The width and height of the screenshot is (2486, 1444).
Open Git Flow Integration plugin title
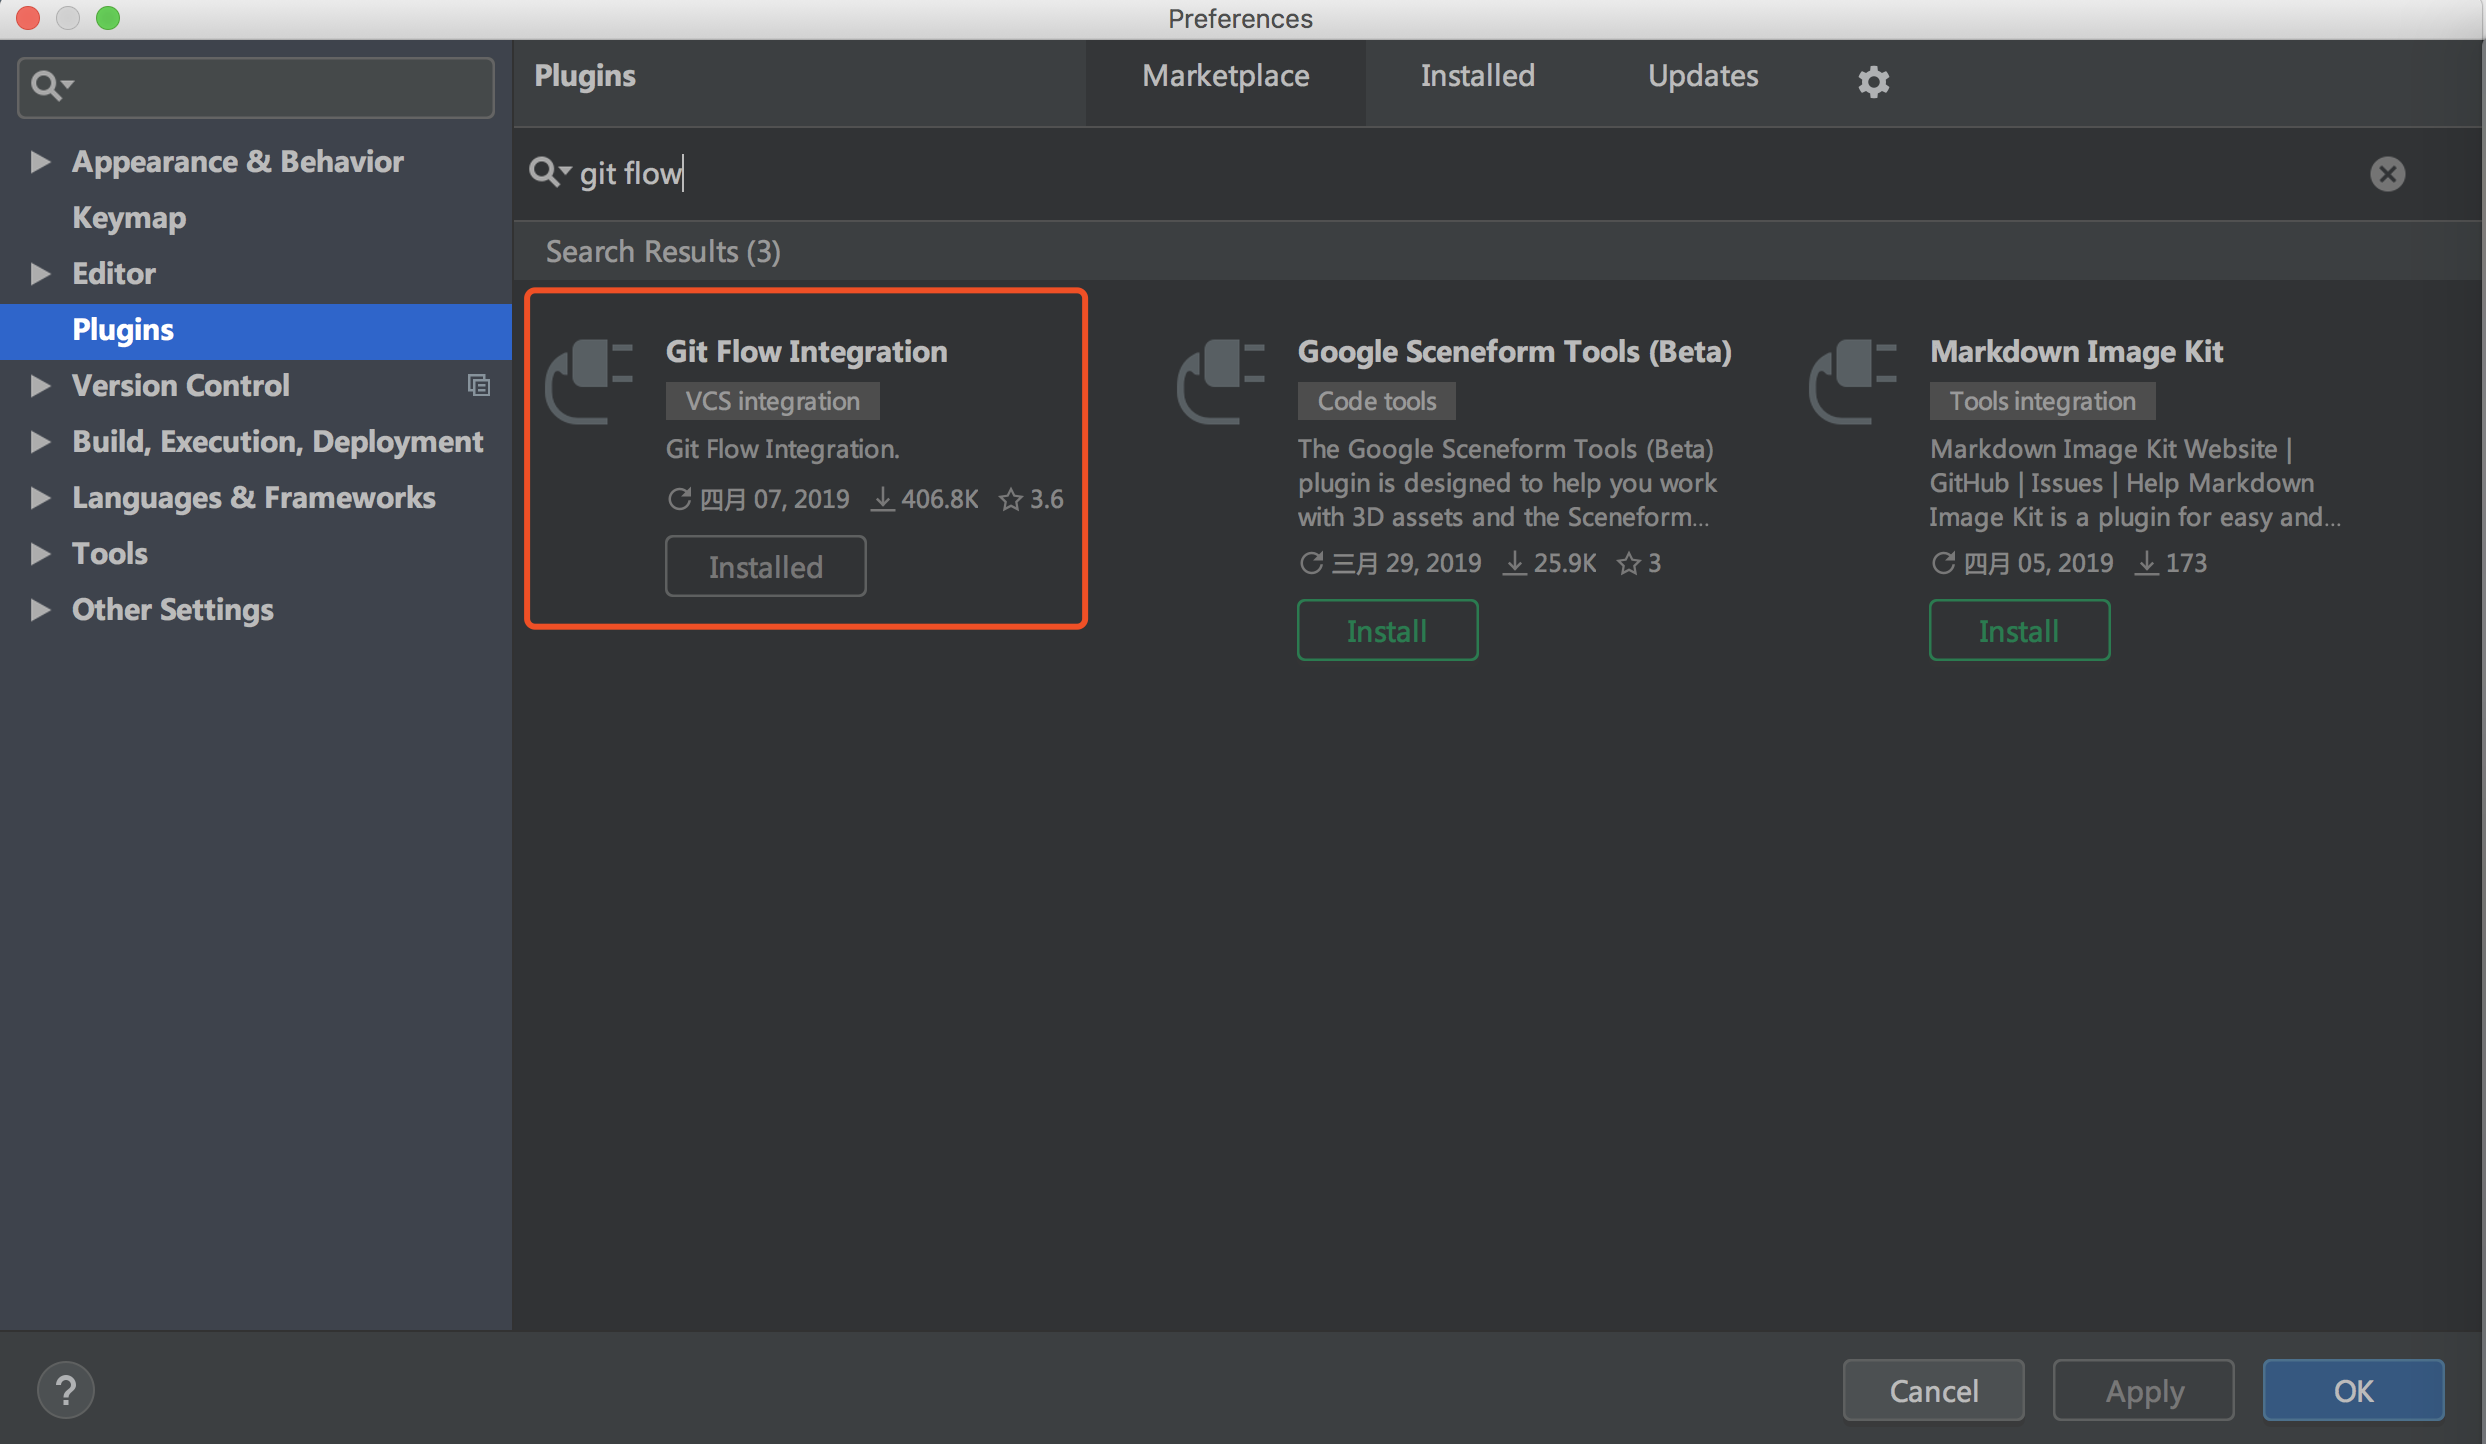806,351
